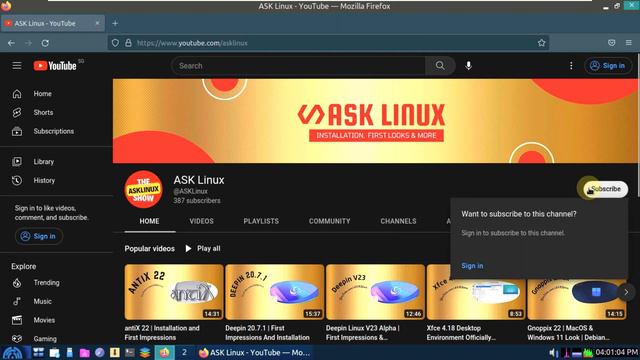Reload the page in Firefox
640x360 pixels.
tap(45, 43)
